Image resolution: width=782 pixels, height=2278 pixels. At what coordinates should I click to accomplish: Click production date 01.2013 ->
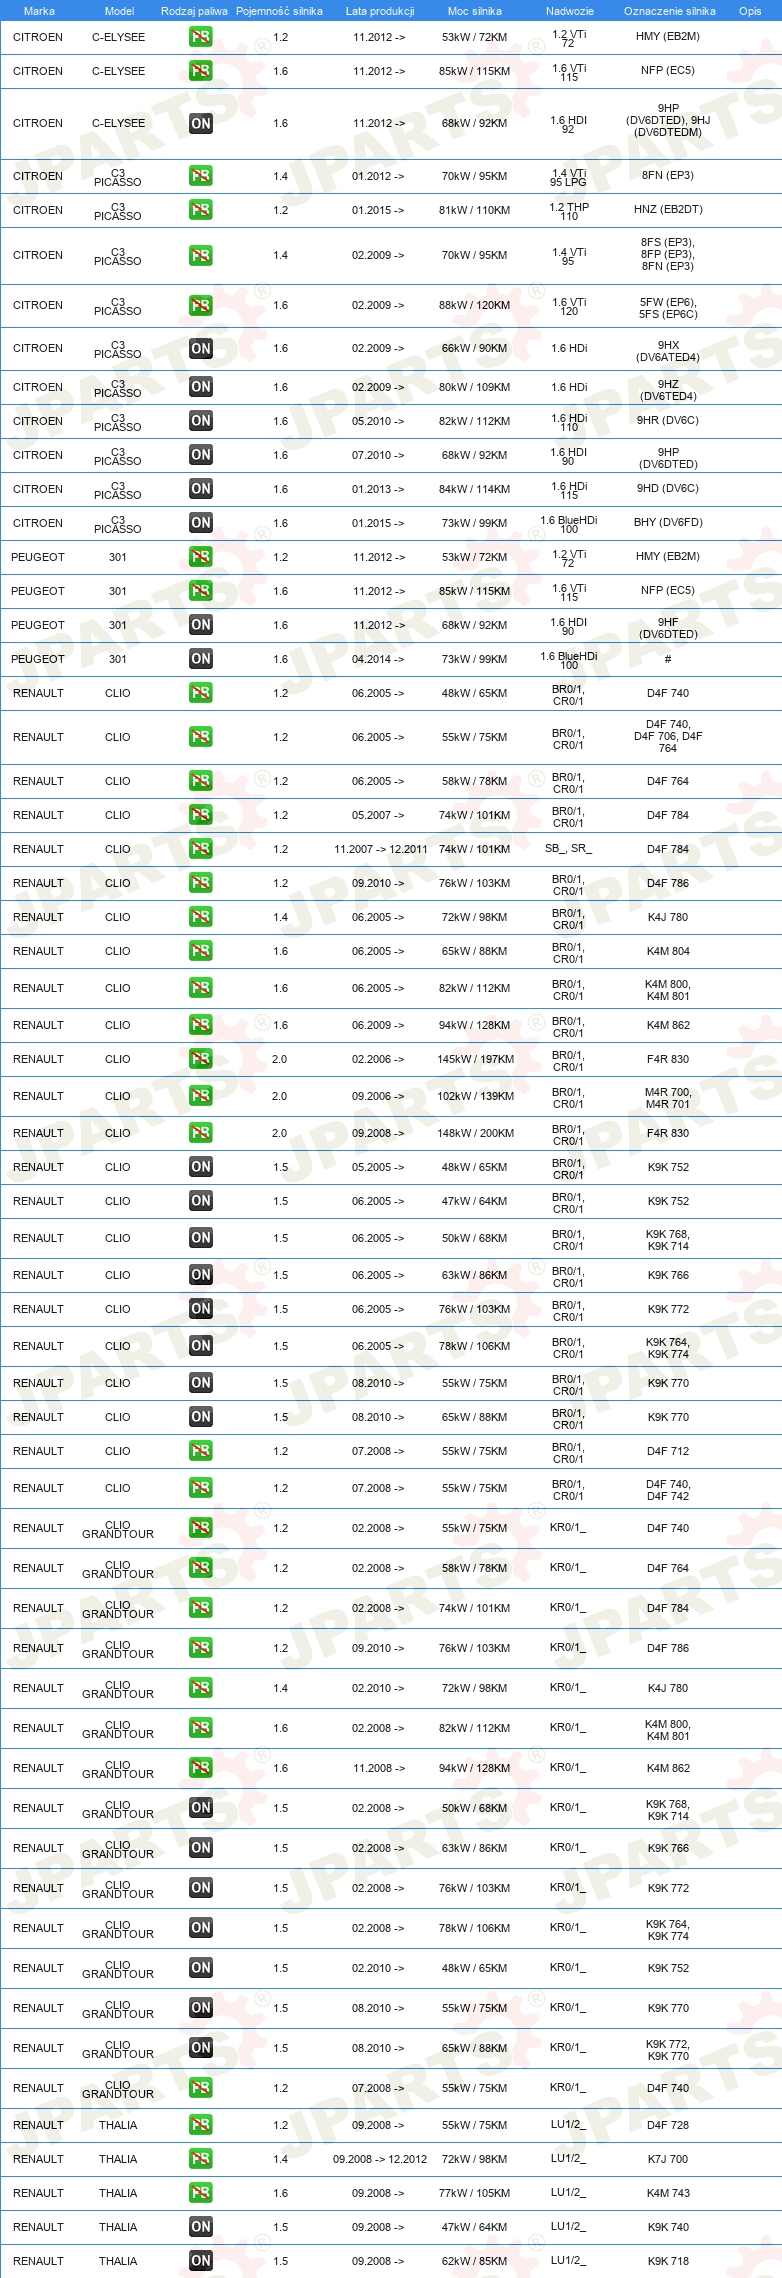(378, 489)
